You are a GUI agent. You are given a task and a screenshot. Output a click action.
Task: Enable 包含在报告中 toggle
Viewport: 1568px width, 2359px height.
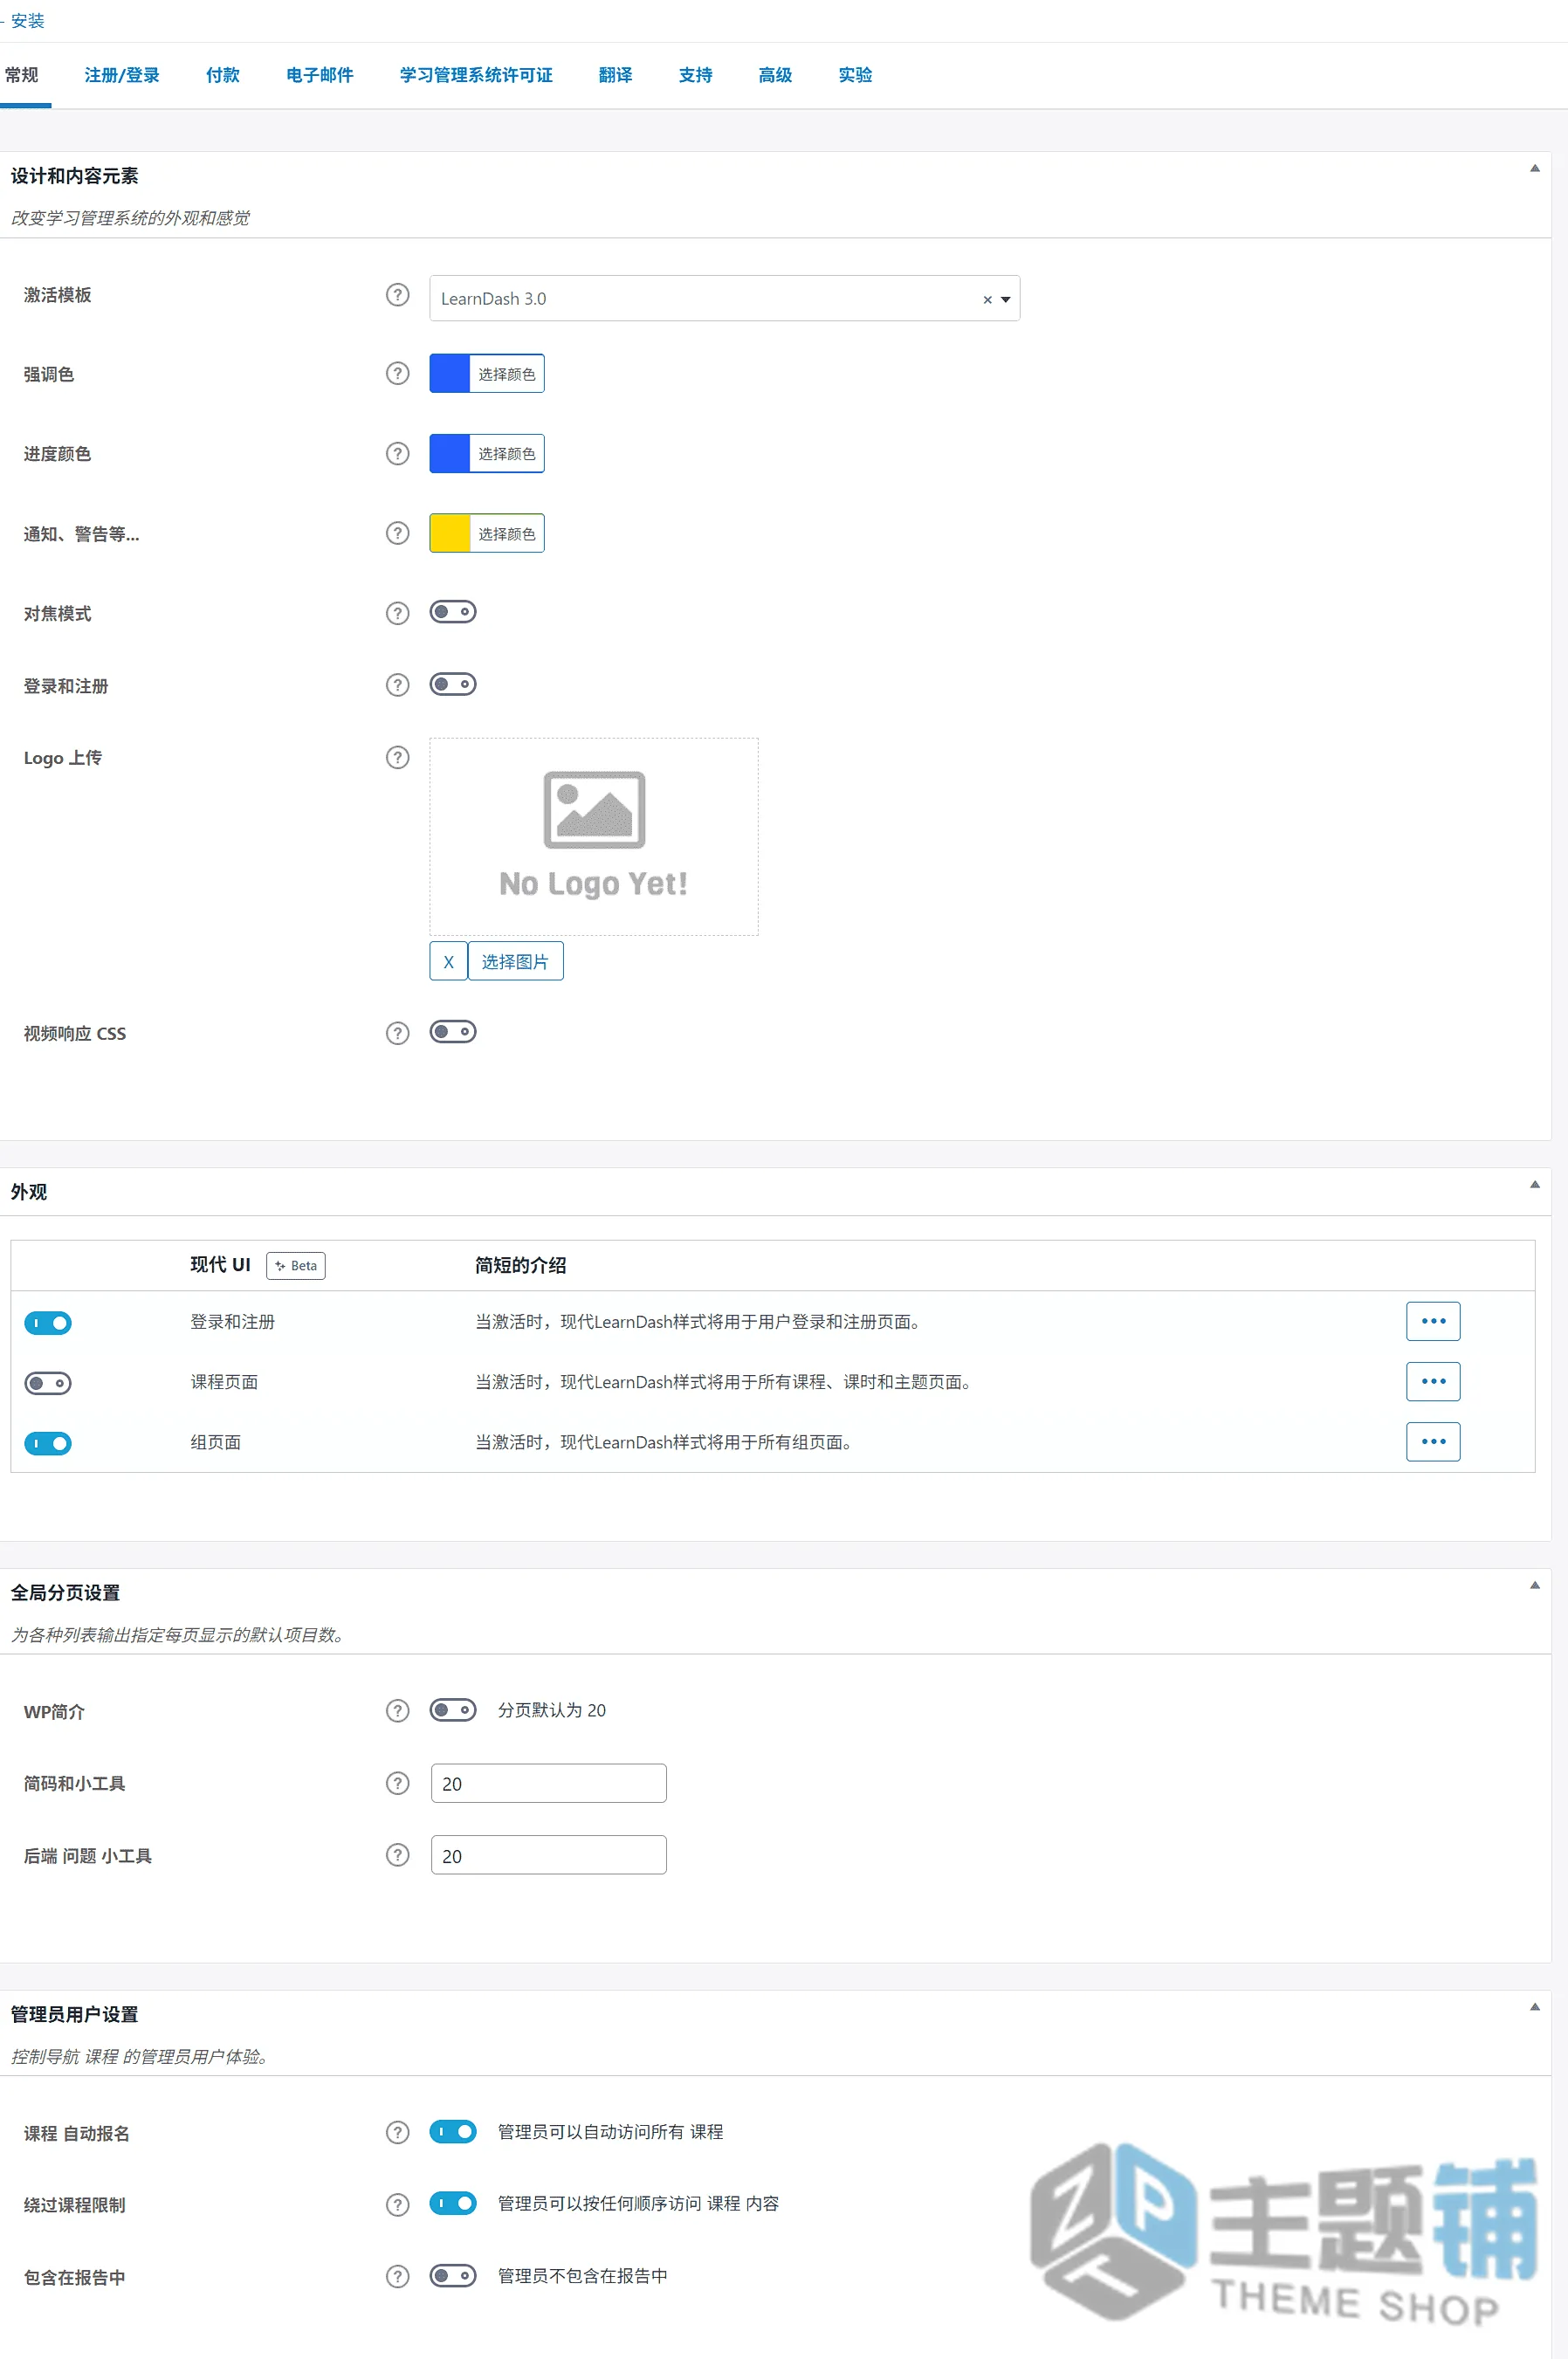(x=453, y=2276)
